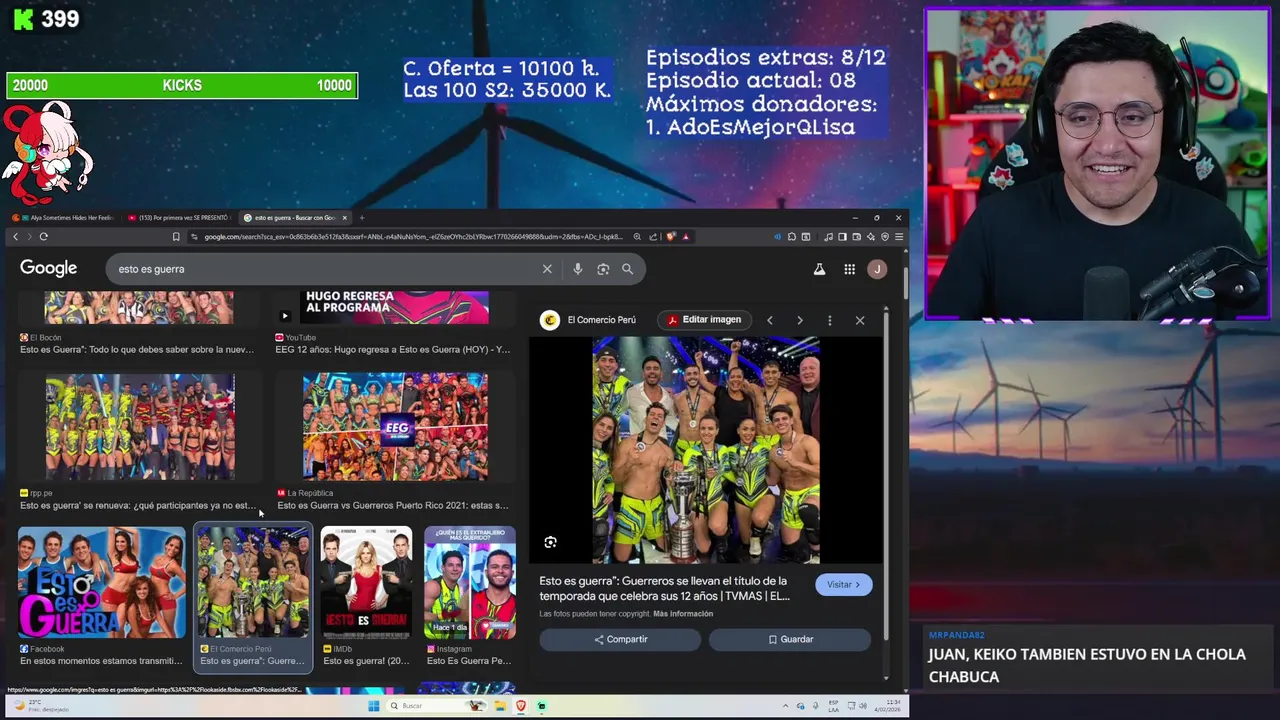Image resolution: width=1280 pixels, height=720 pixels.
Task: Click the magnifier search submit icon
Action: (x=627, y=269)
